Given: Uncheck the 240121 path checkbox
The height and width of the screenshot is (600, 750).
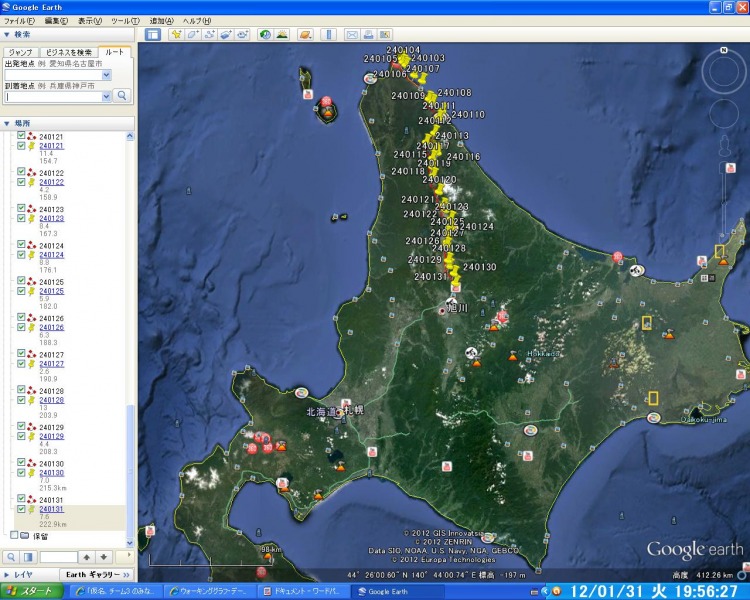Looking at the screenshot, I should click(21, 135).
